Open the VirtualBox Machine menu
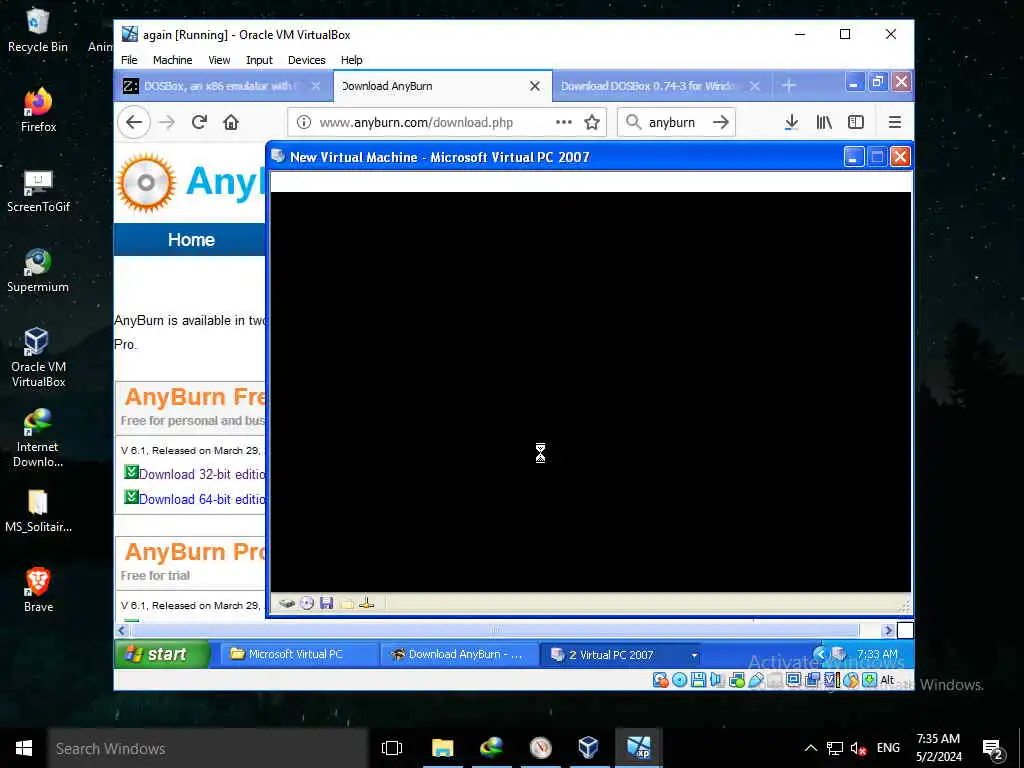 pyautogui.click(x=172, y=60)
